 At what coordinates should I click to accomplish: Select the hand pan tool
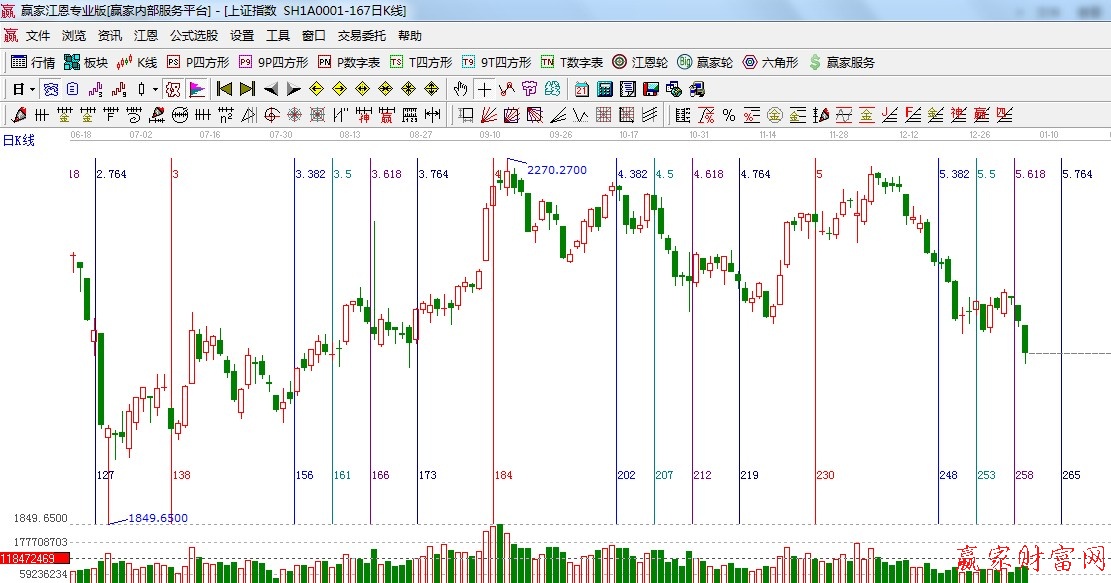460,89
